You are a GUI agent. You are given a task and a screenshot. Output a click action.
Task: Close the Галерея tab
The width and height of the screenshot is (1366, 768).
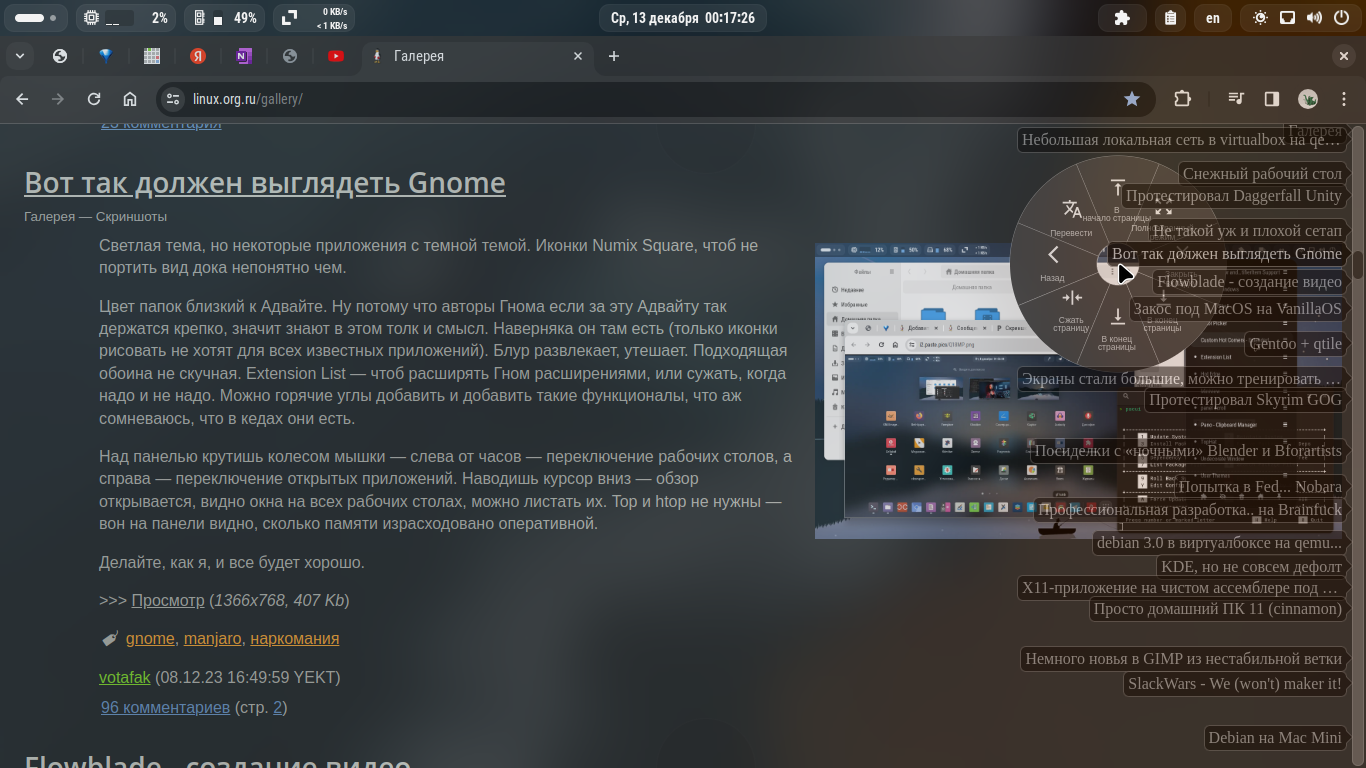pyautogui.click(x=578, y=56)
